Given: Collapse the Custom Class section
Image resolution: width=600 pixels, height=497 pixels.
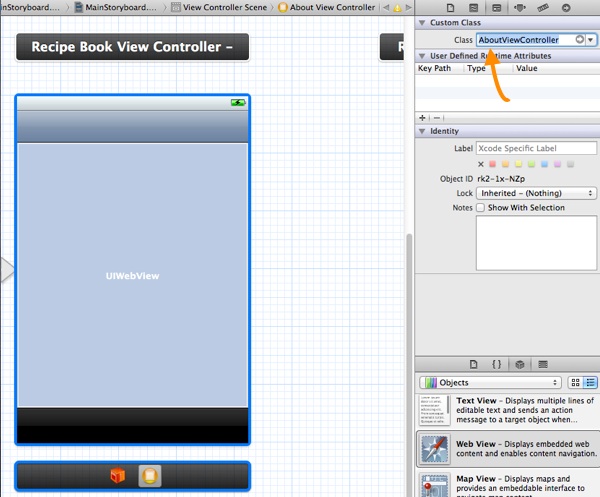Looking at the screenshot, I should [x=422, y=22].
